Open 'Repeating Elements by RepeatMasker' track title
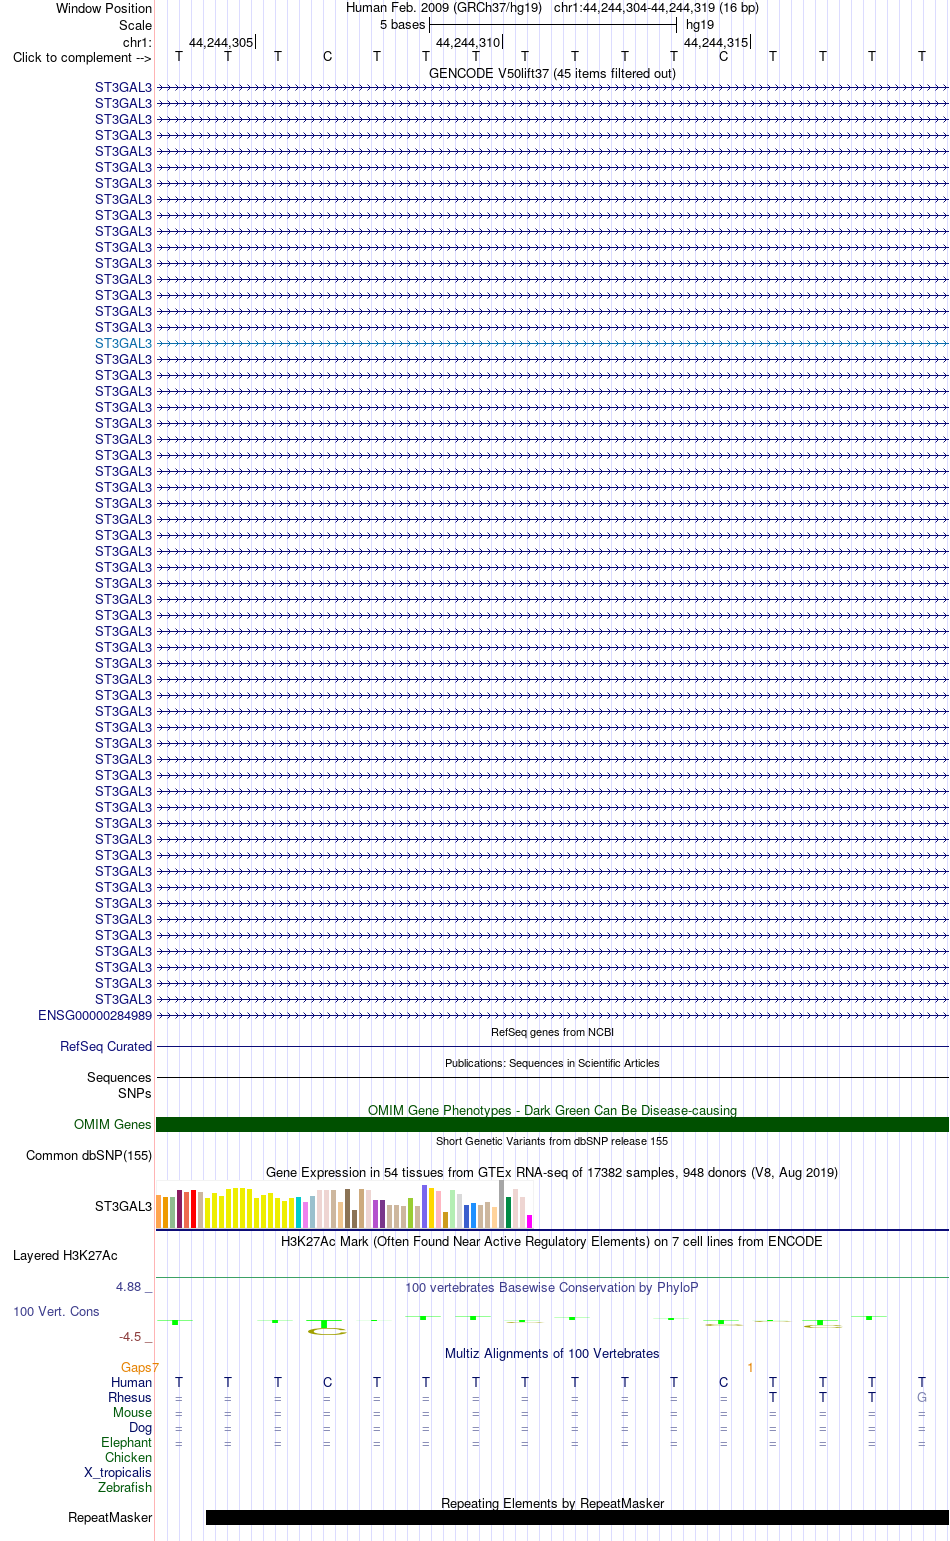The width and height of the screenshot is (950, 1541). pos(552,1503)
